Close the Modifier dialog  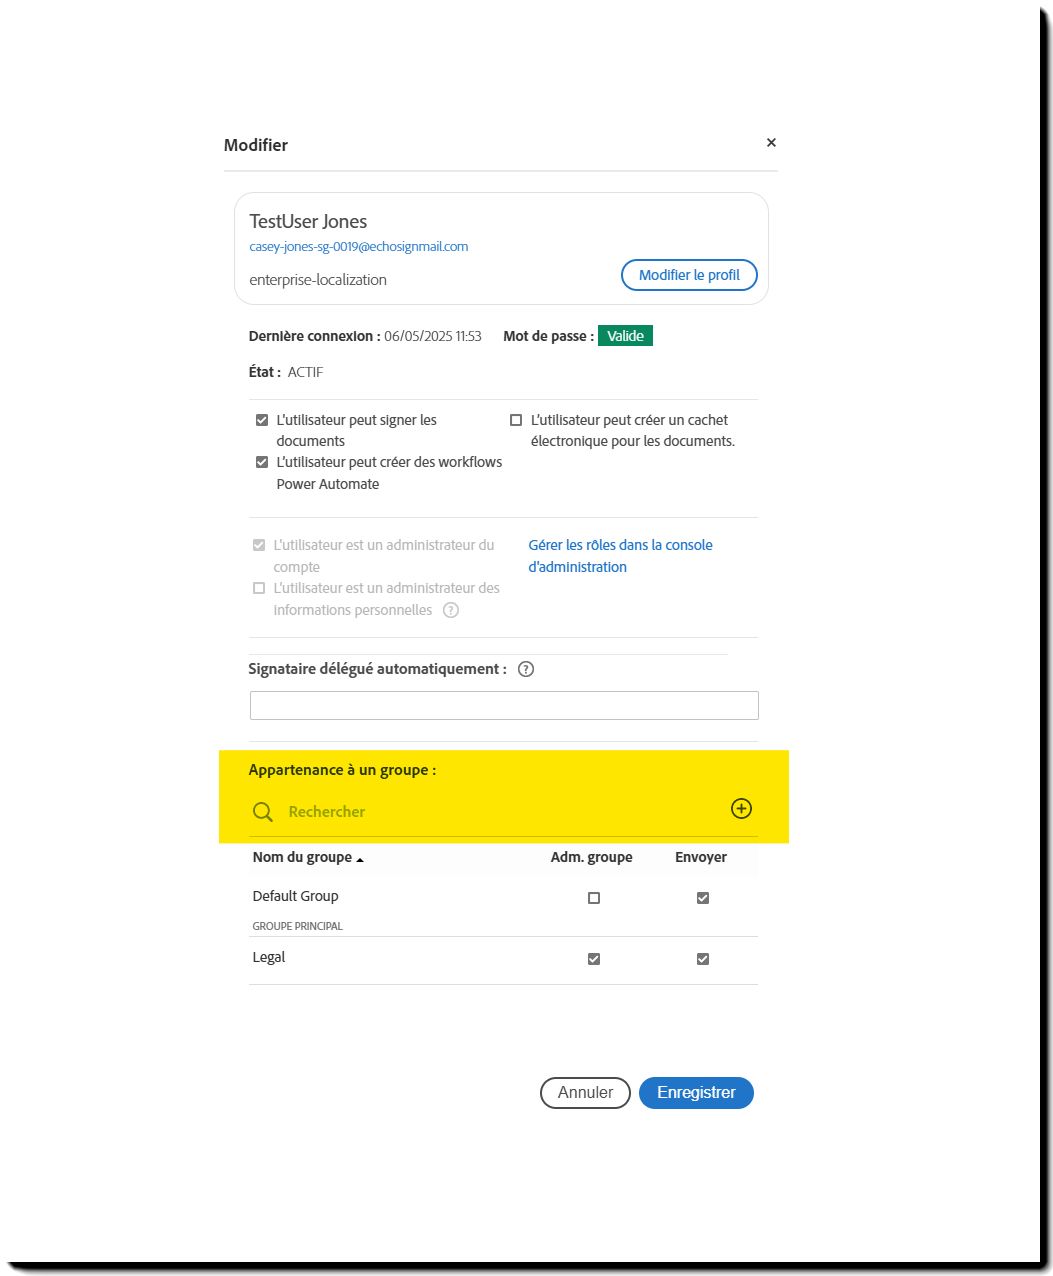point(771,143)
